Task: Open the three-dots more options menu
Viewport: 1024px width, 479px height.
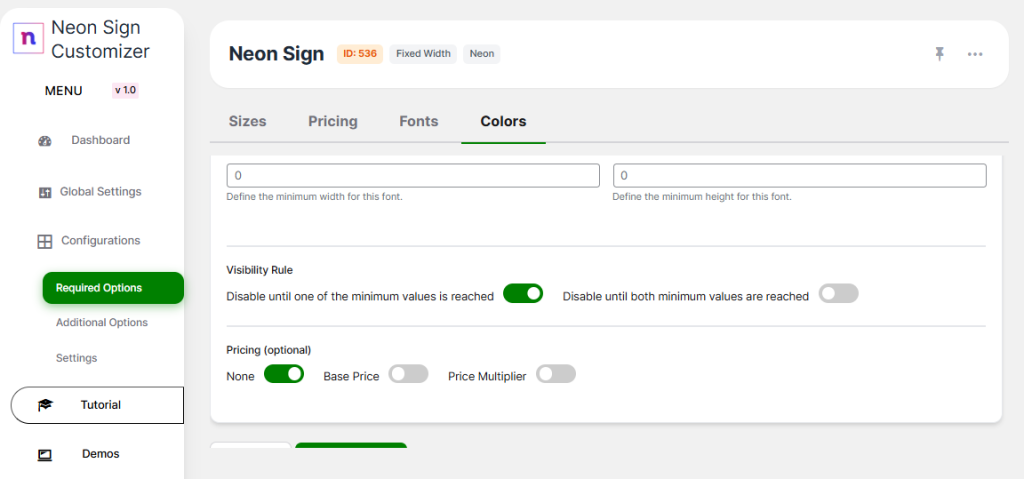Action: [975, 54]
